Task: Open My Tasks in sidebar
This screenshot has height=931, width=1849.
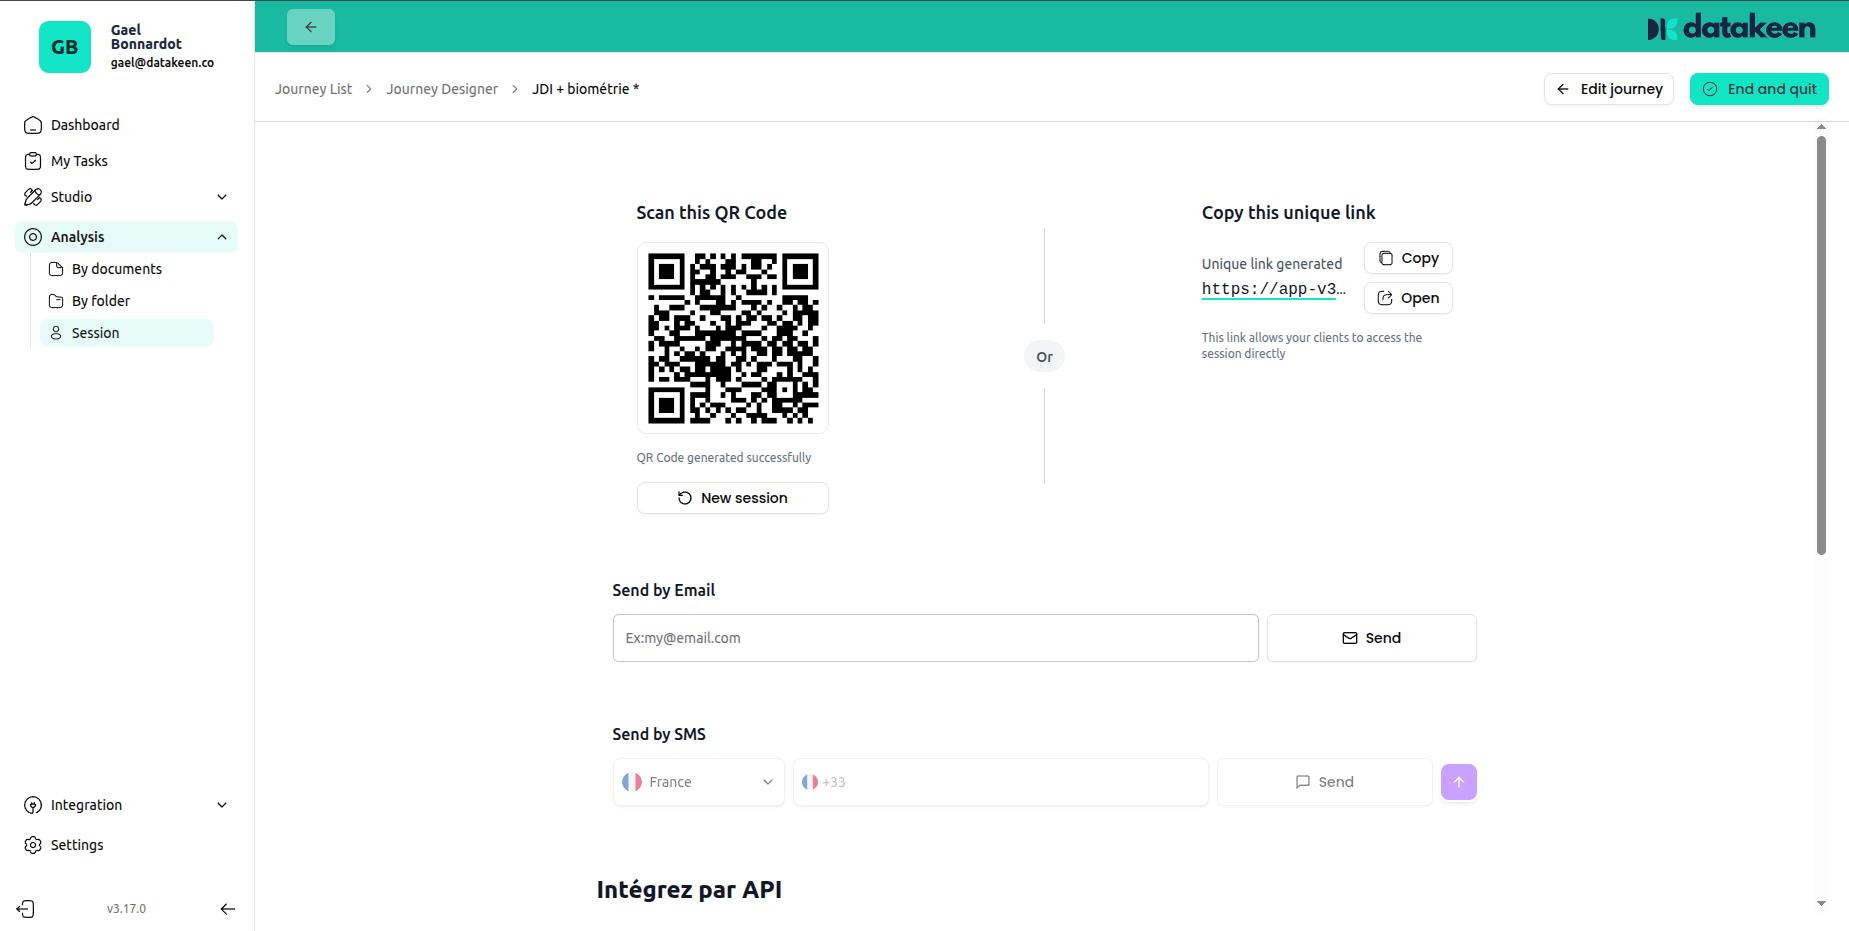Action: pos(127,161)
